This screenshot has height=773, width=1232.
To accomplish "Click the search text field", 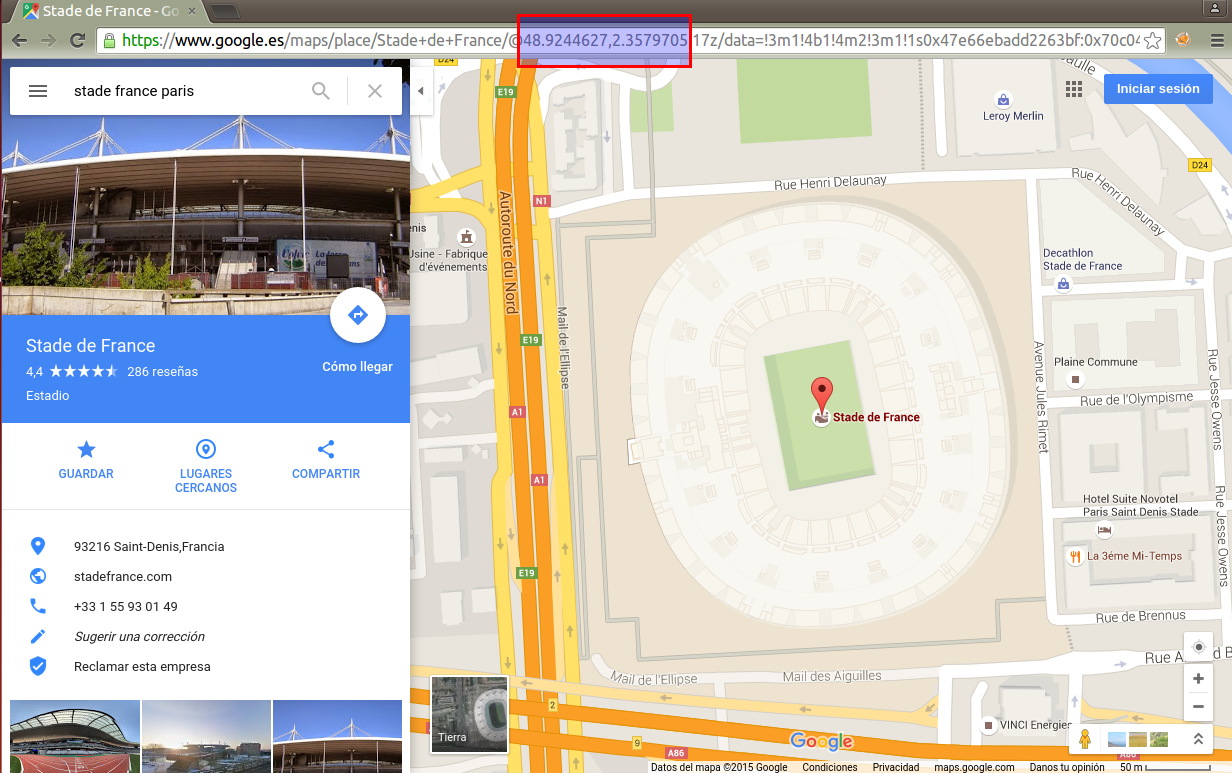I will [185, 91].
